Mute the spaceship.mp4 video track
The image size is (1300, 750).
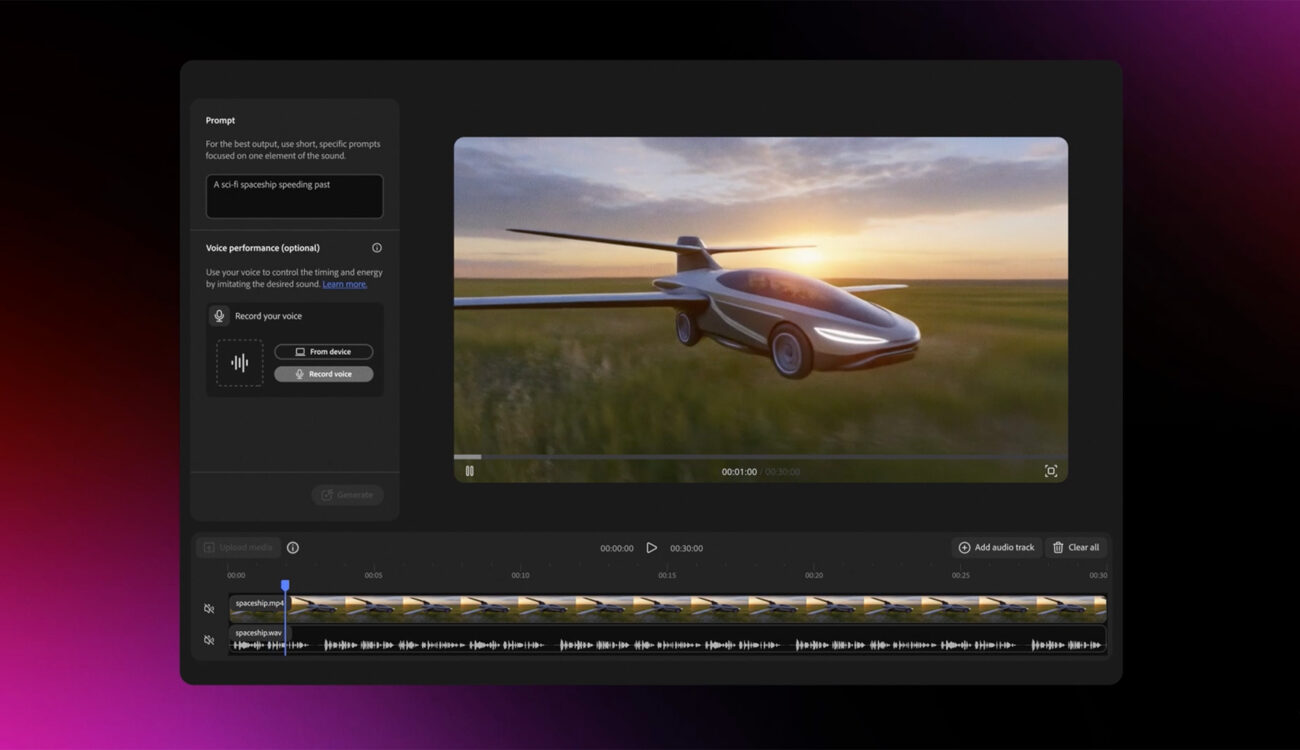pos(209,609)
